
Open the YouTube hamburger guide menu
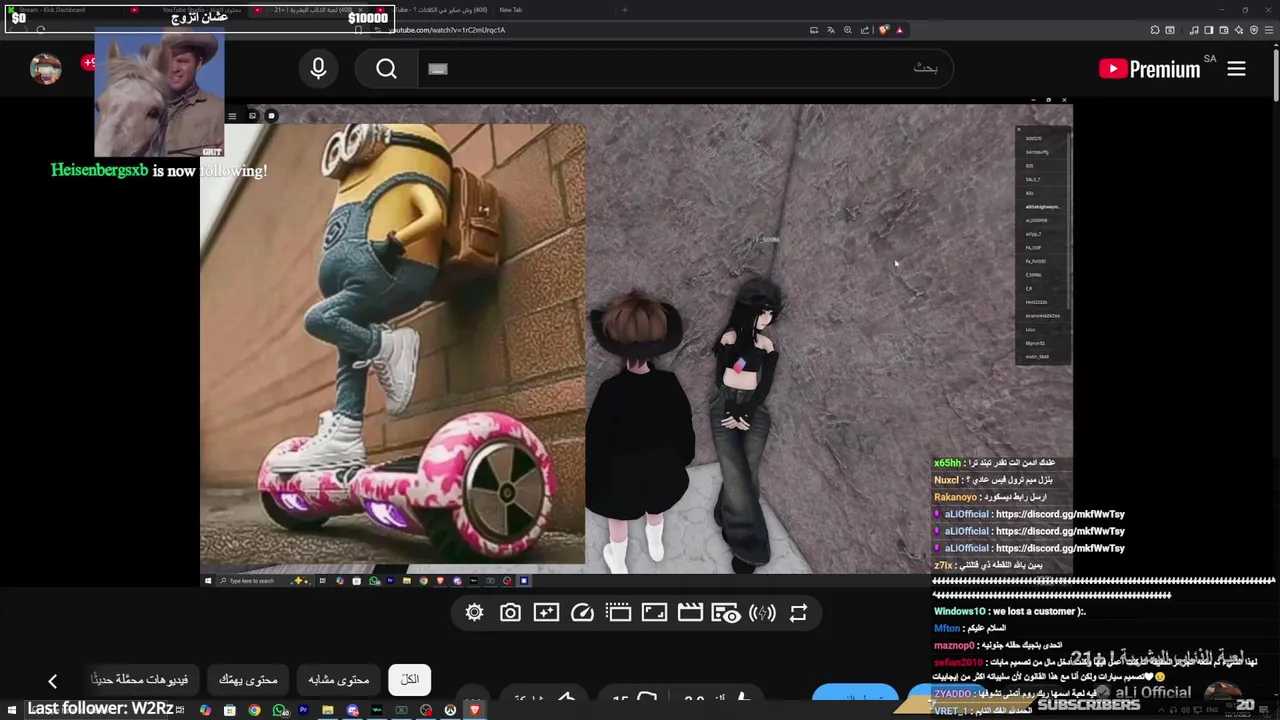click(x=1236, y=69)
